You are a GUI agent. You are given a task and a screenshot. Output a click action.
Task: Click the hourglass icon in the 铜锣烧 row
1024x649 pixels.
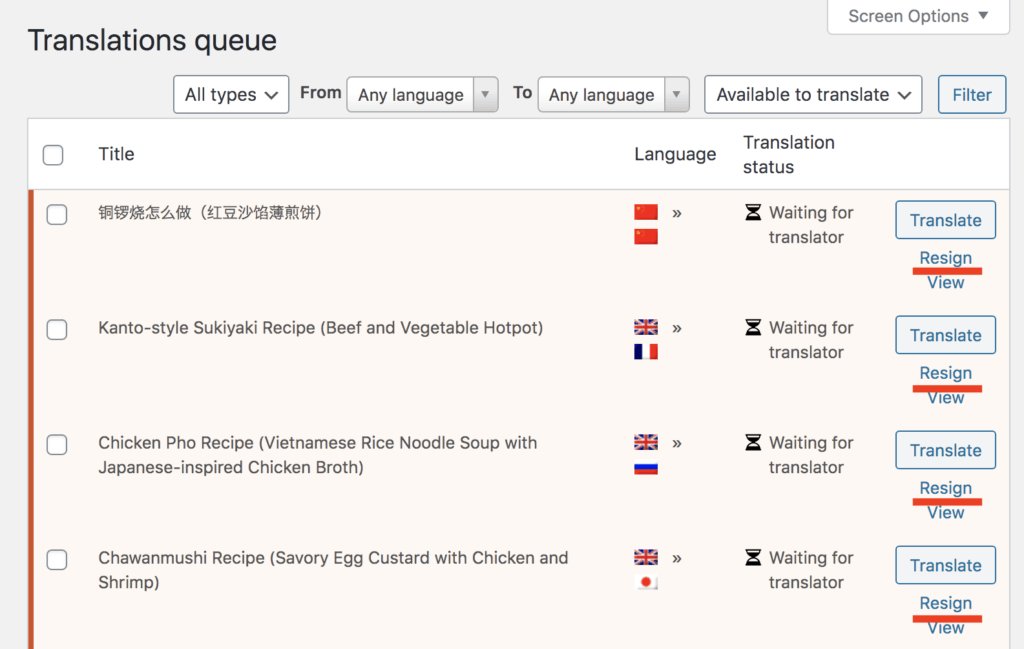pyautogui.click(x=753, y=212)
